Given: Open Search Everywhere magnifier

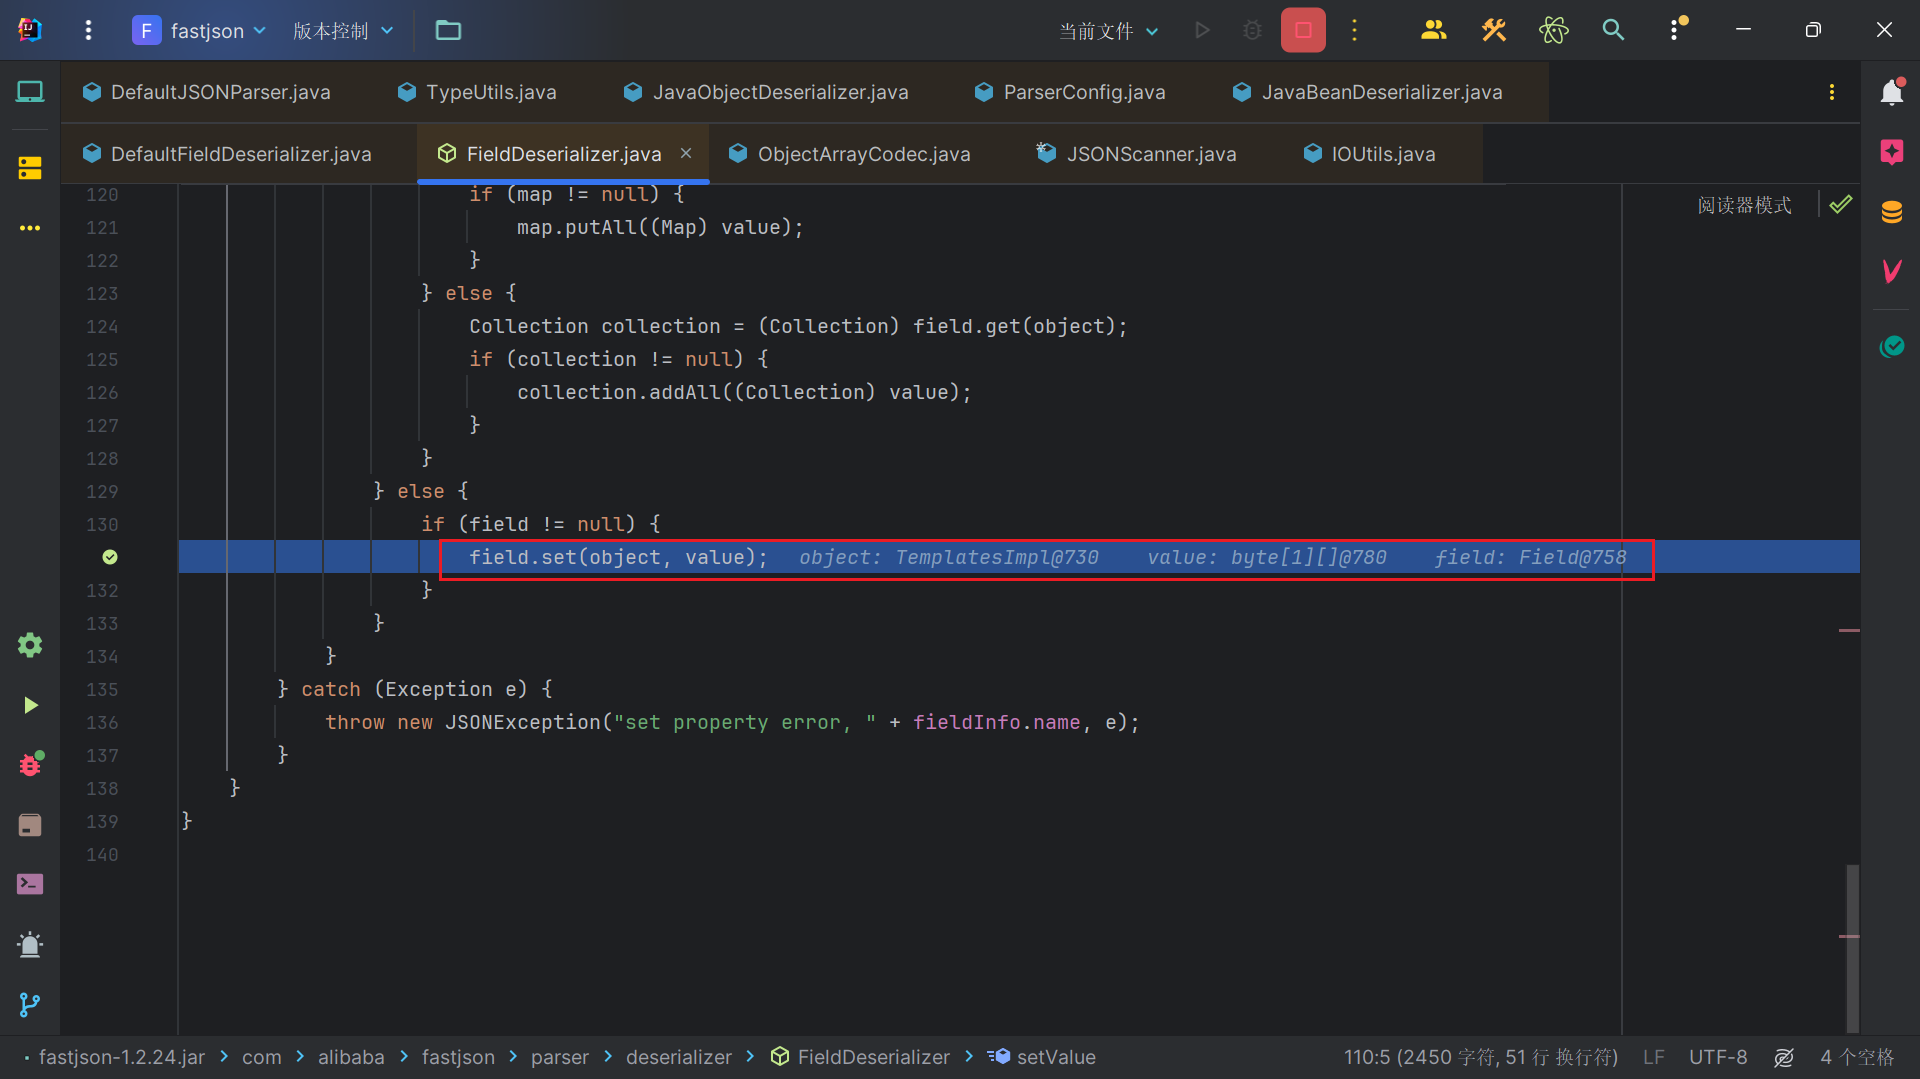Looking at the screenshot, I should [1613, 30].
